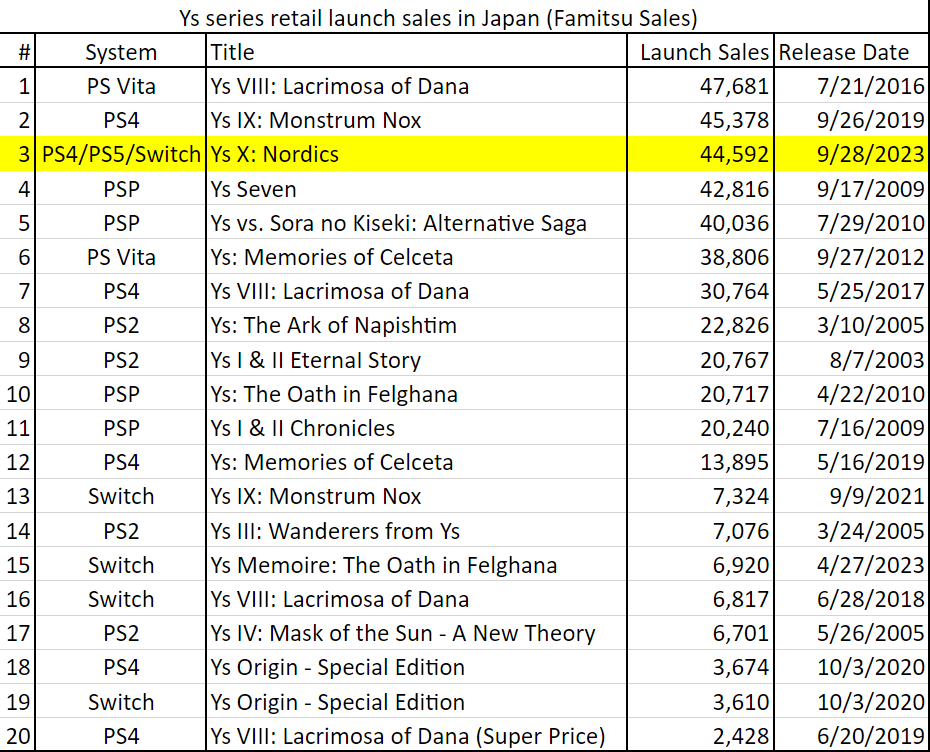Screen dimensions: 930x752
Task: Select release date 7/21/2016
Action: tap(870, 86)
